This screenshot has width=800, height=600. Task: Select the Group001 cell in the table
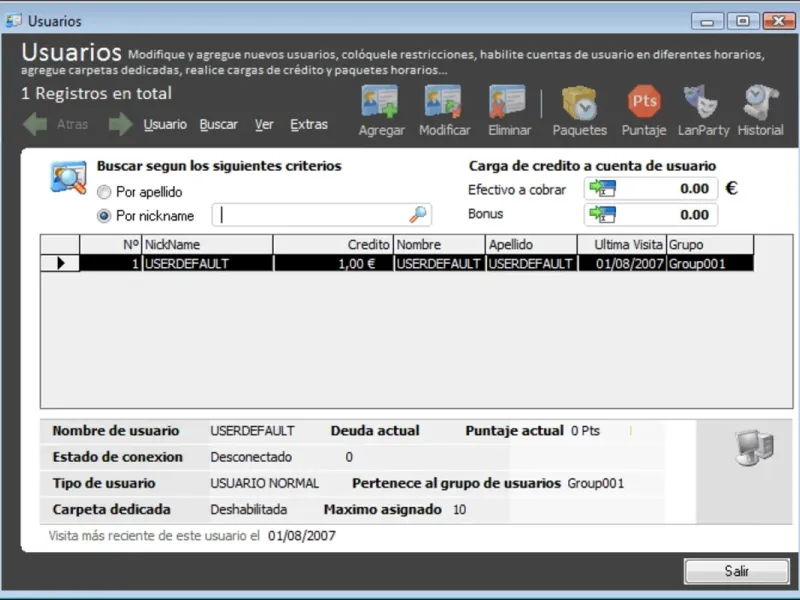pos(710,263)
